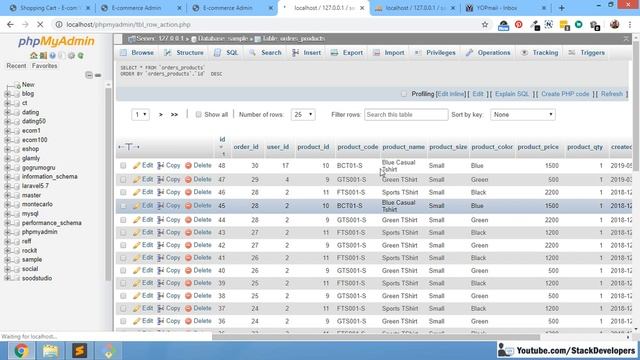The height and width of the screenshot is (360, 640).
Task: Go back with browser arrow
Action: pos(10,24)
